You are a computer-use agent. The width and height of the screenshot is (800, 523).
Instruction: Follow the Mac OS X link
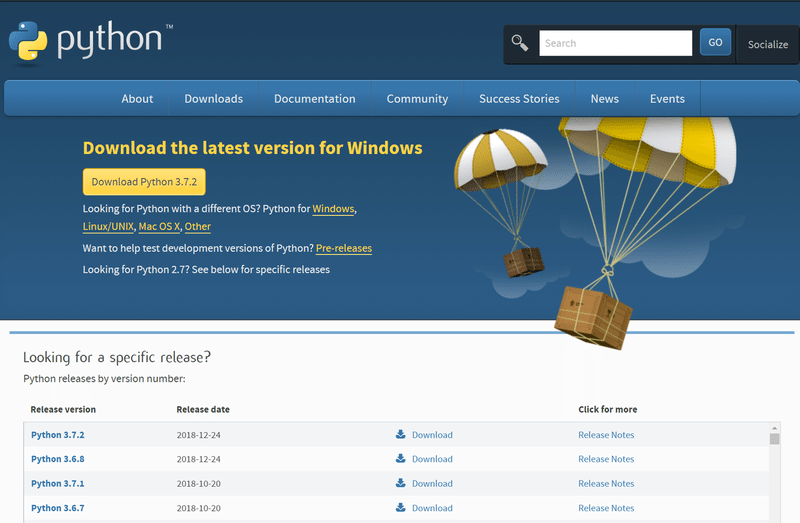pyautogui.click(x=159, y=227)
